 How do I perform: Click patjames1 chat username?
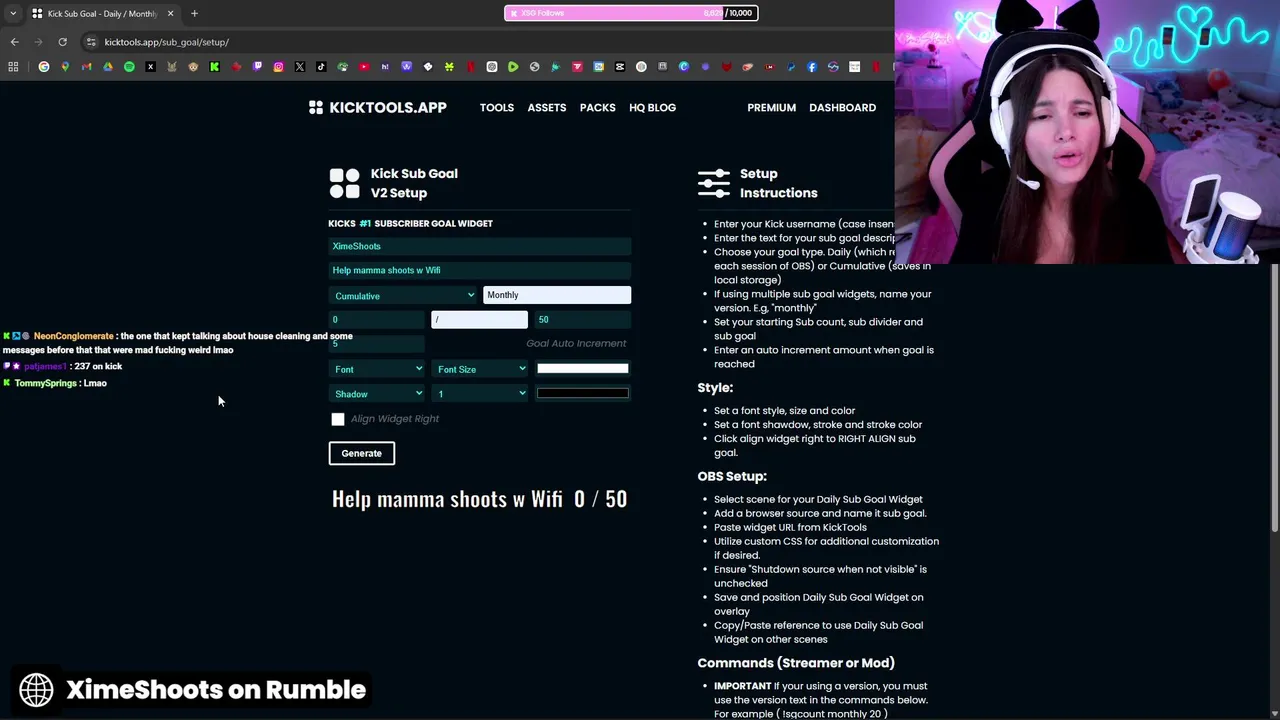point(45,366)
